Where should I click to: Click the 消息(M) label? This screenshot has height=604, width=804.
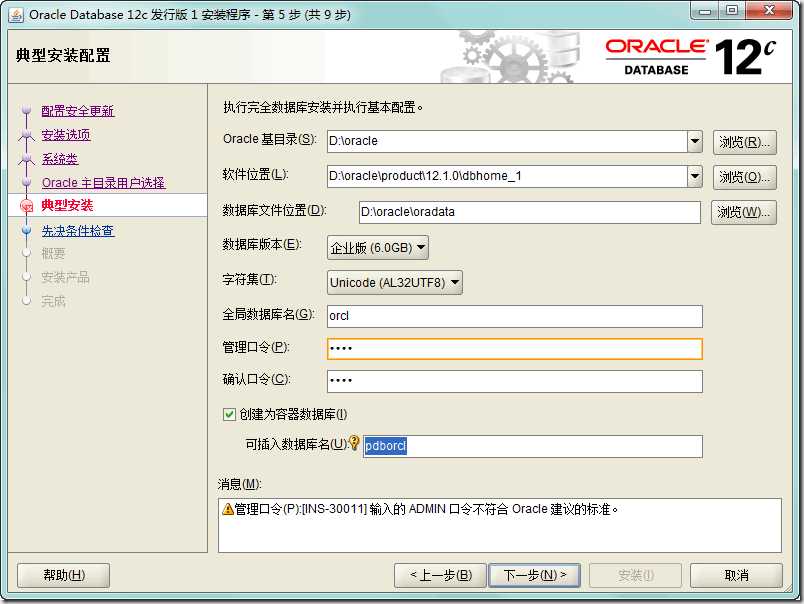(x=239, y=484)
